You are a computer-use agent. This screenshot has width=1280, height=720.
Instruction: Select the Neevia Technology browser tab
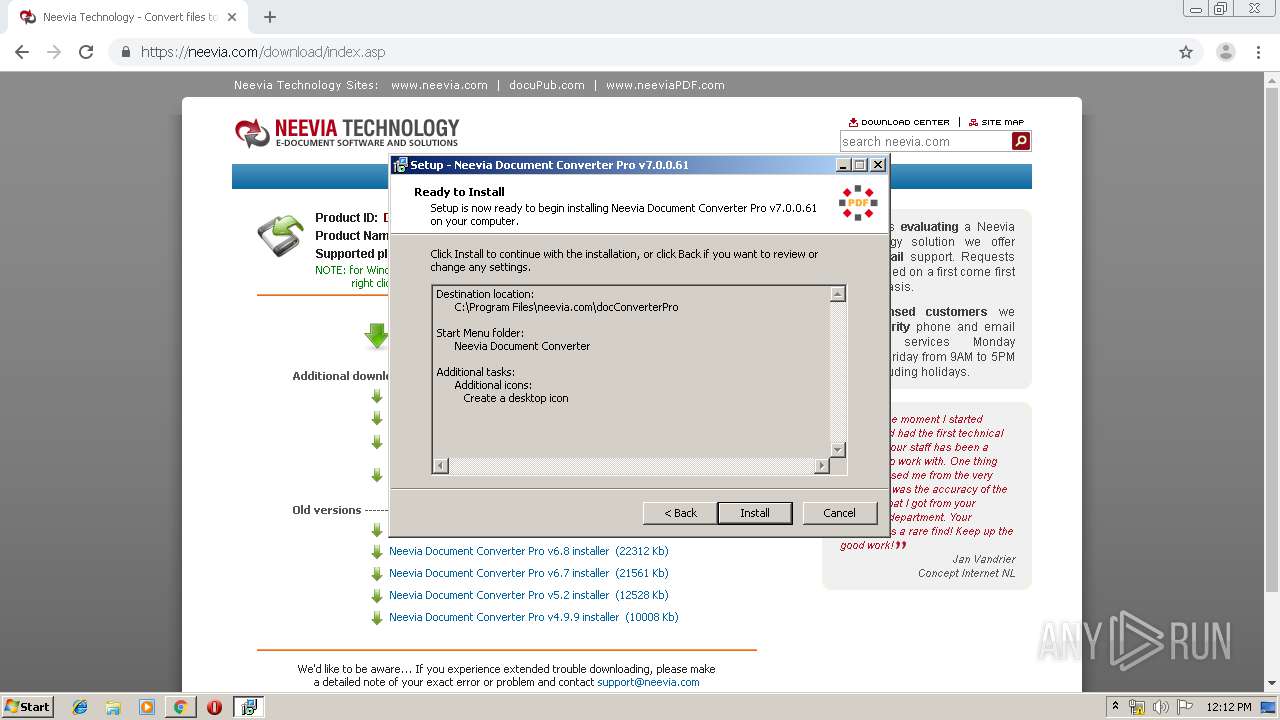(128, 17)
